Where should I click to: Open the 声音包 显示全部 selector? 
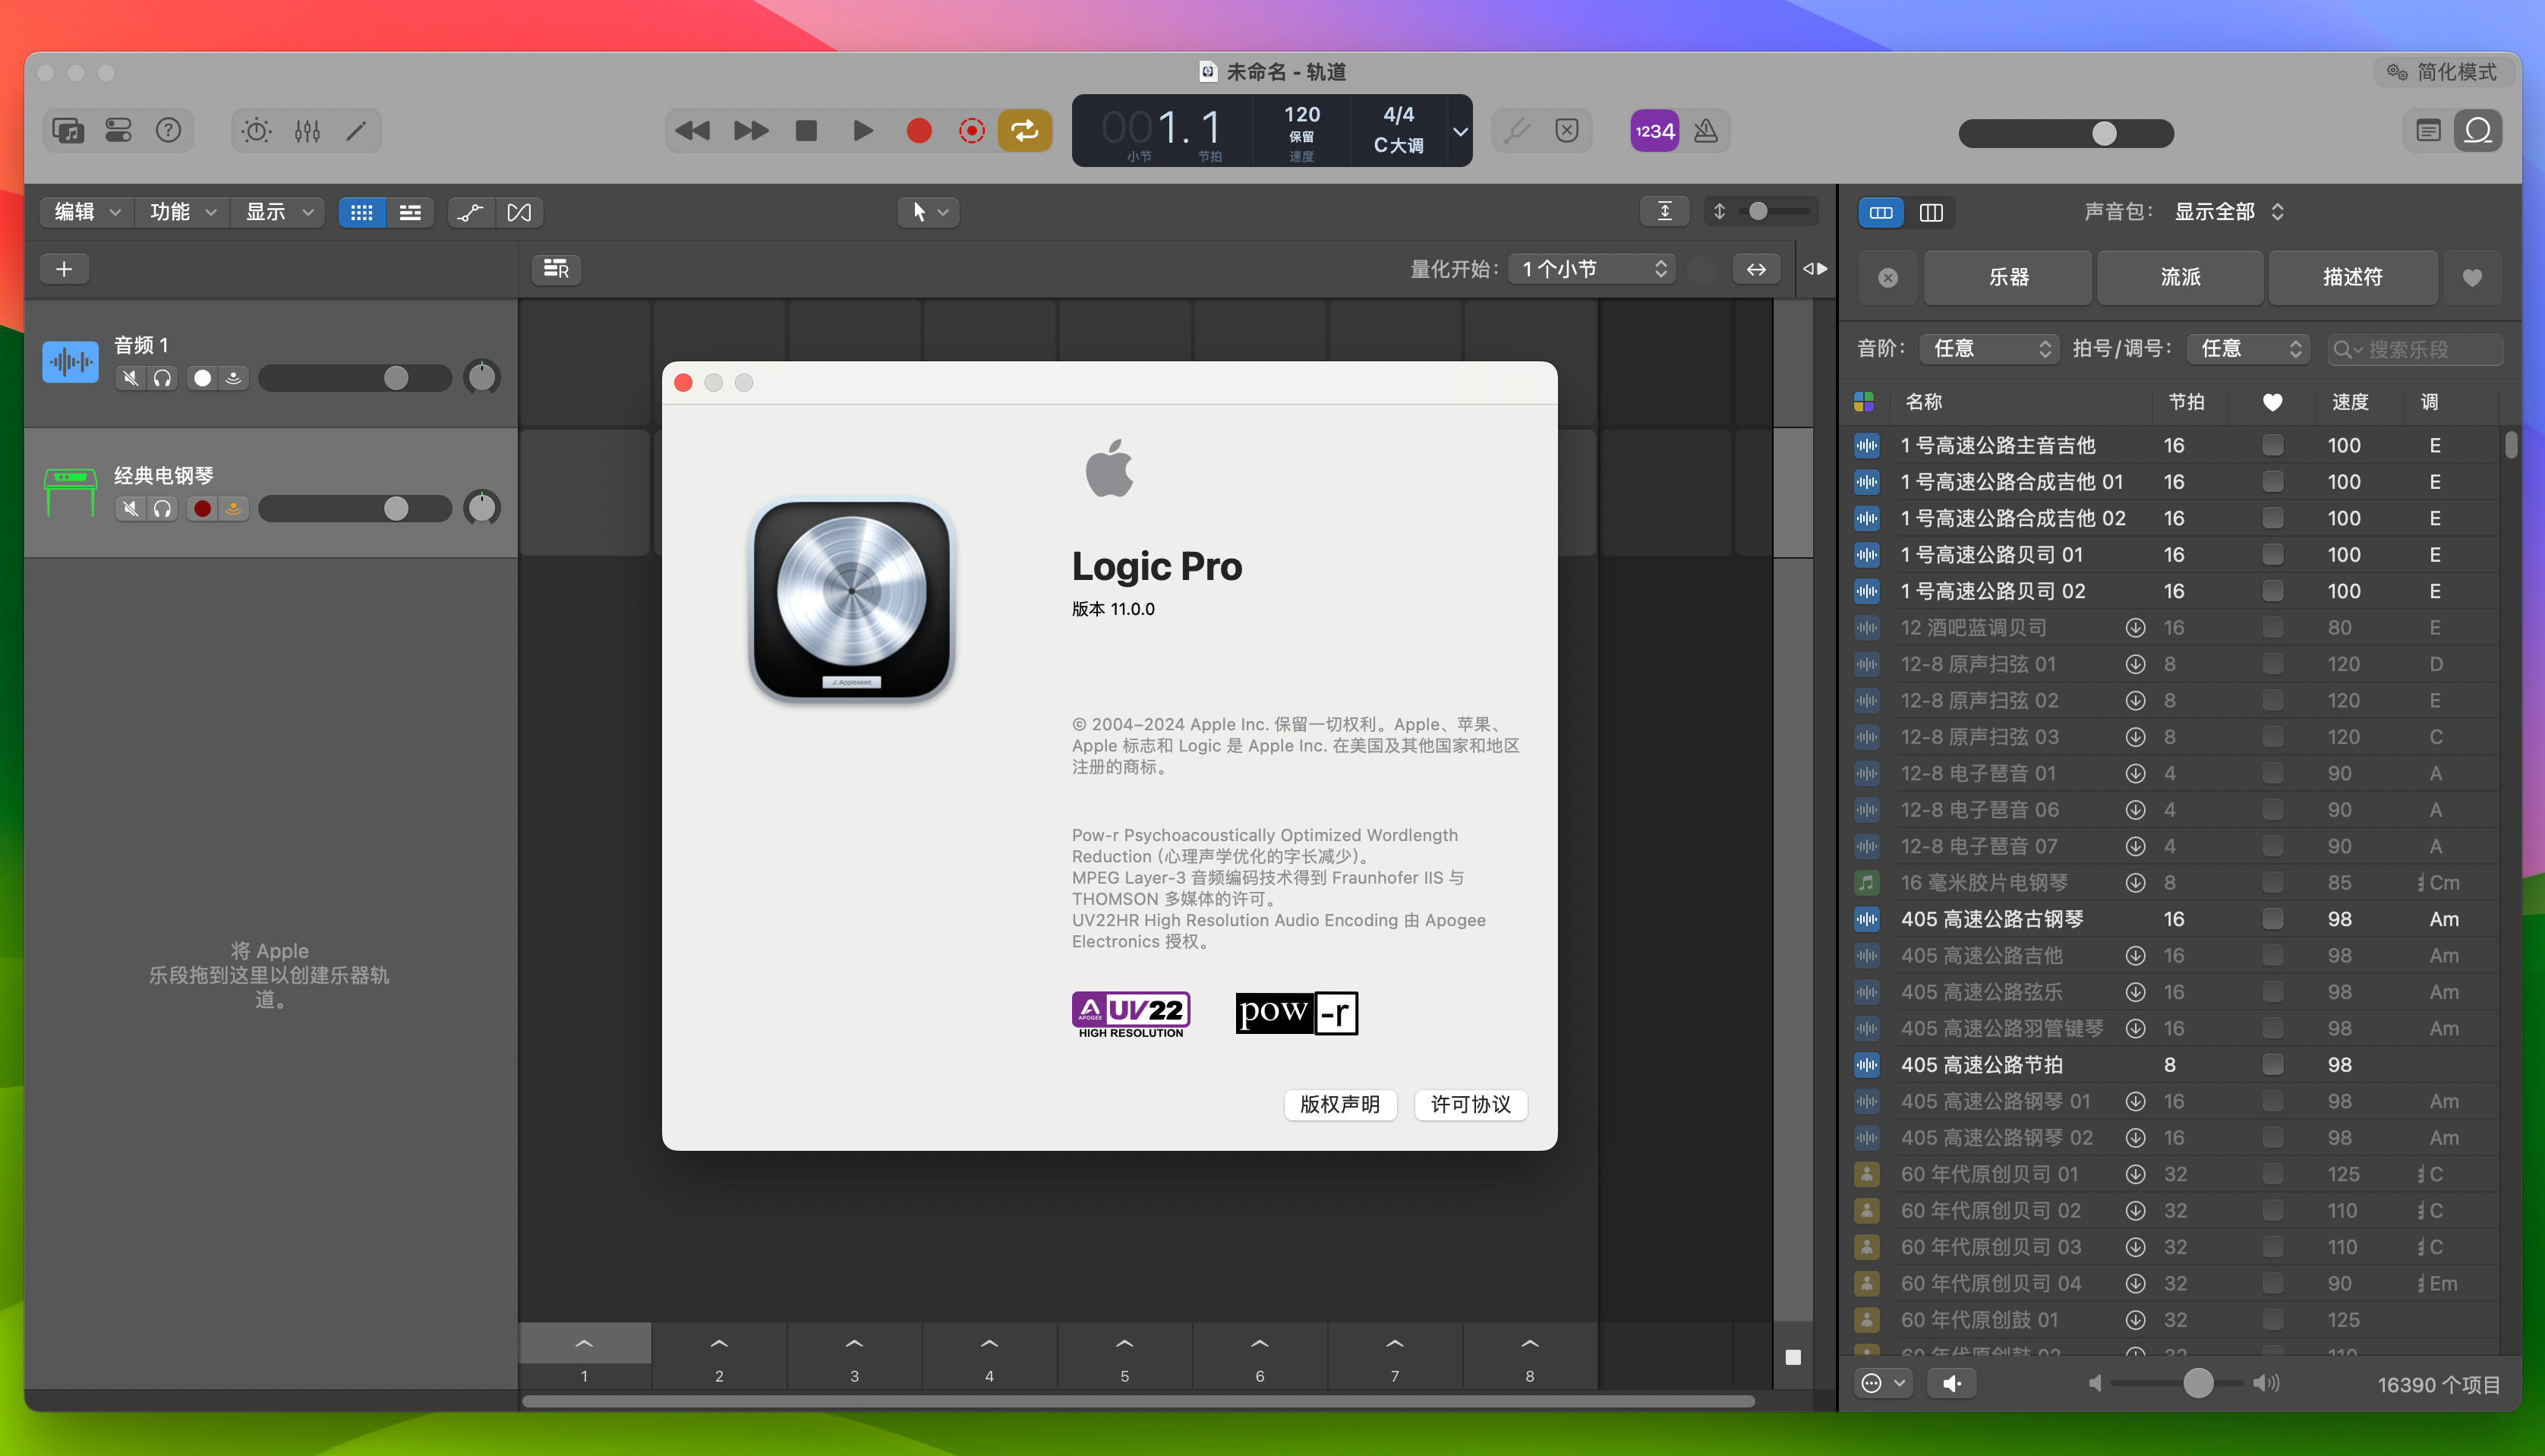click(x=2228, y=212)
